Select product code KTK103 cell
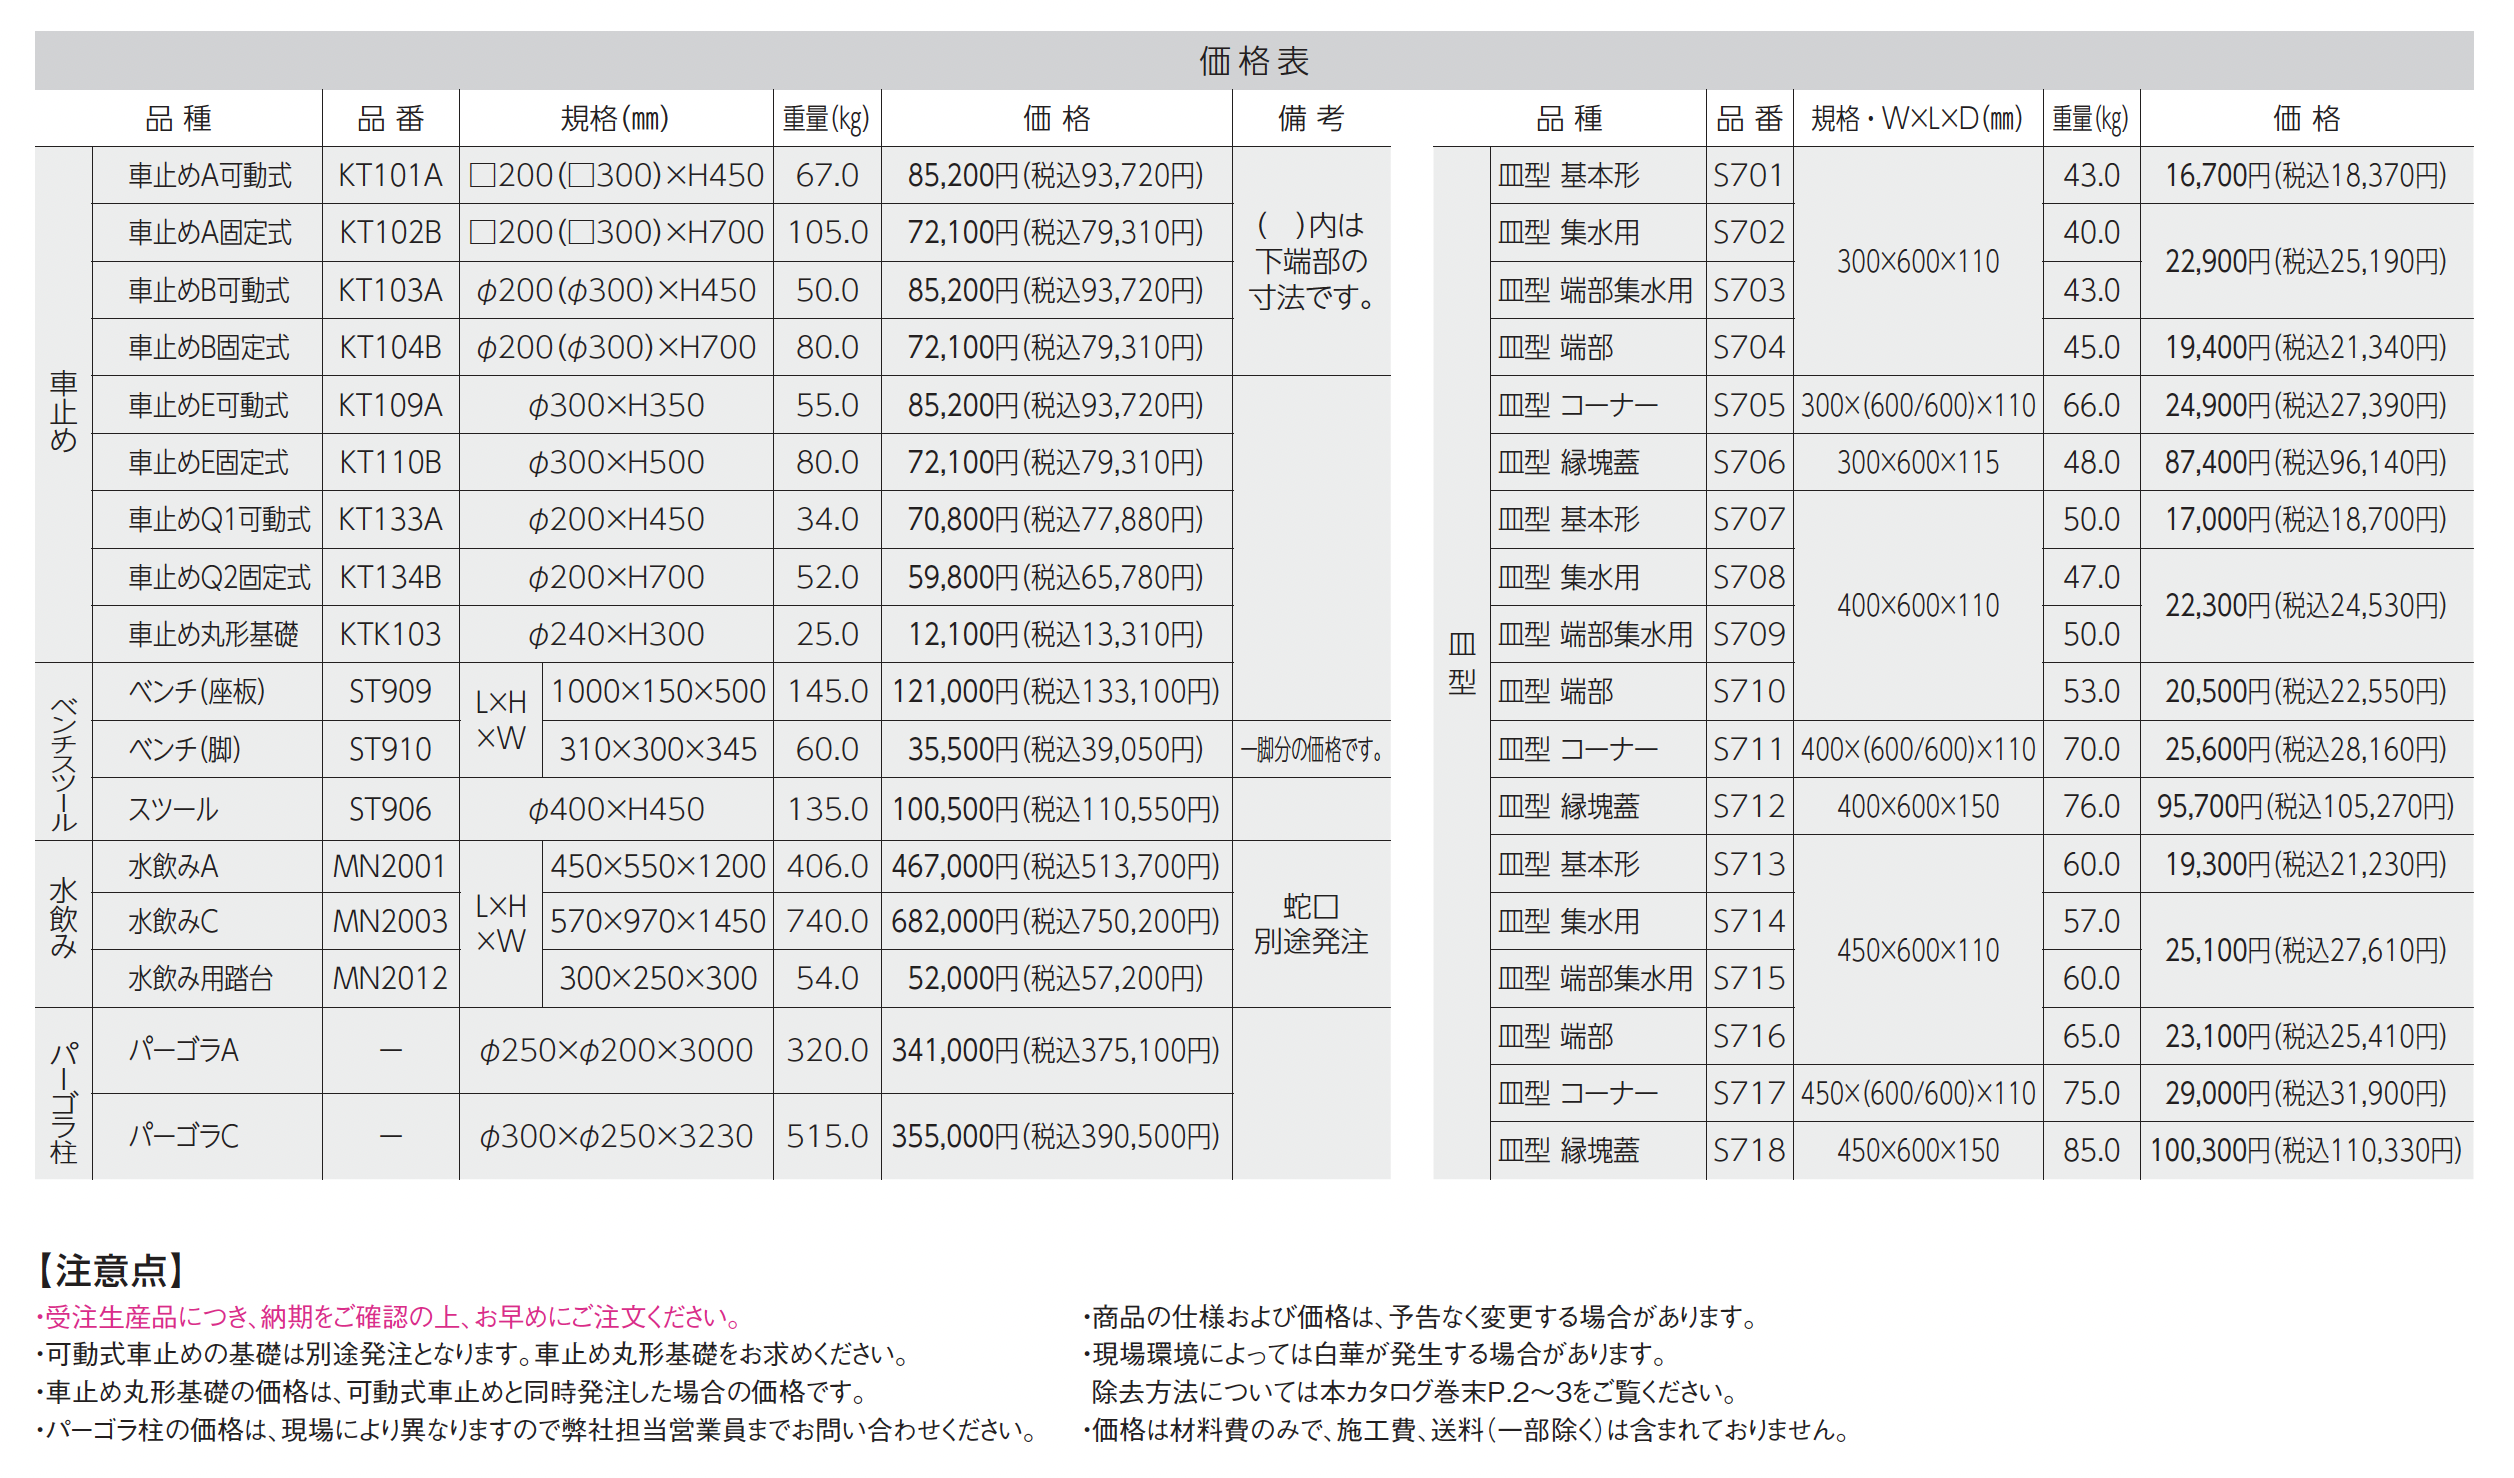The image size is (2514, 1478). tap(390, 635)
